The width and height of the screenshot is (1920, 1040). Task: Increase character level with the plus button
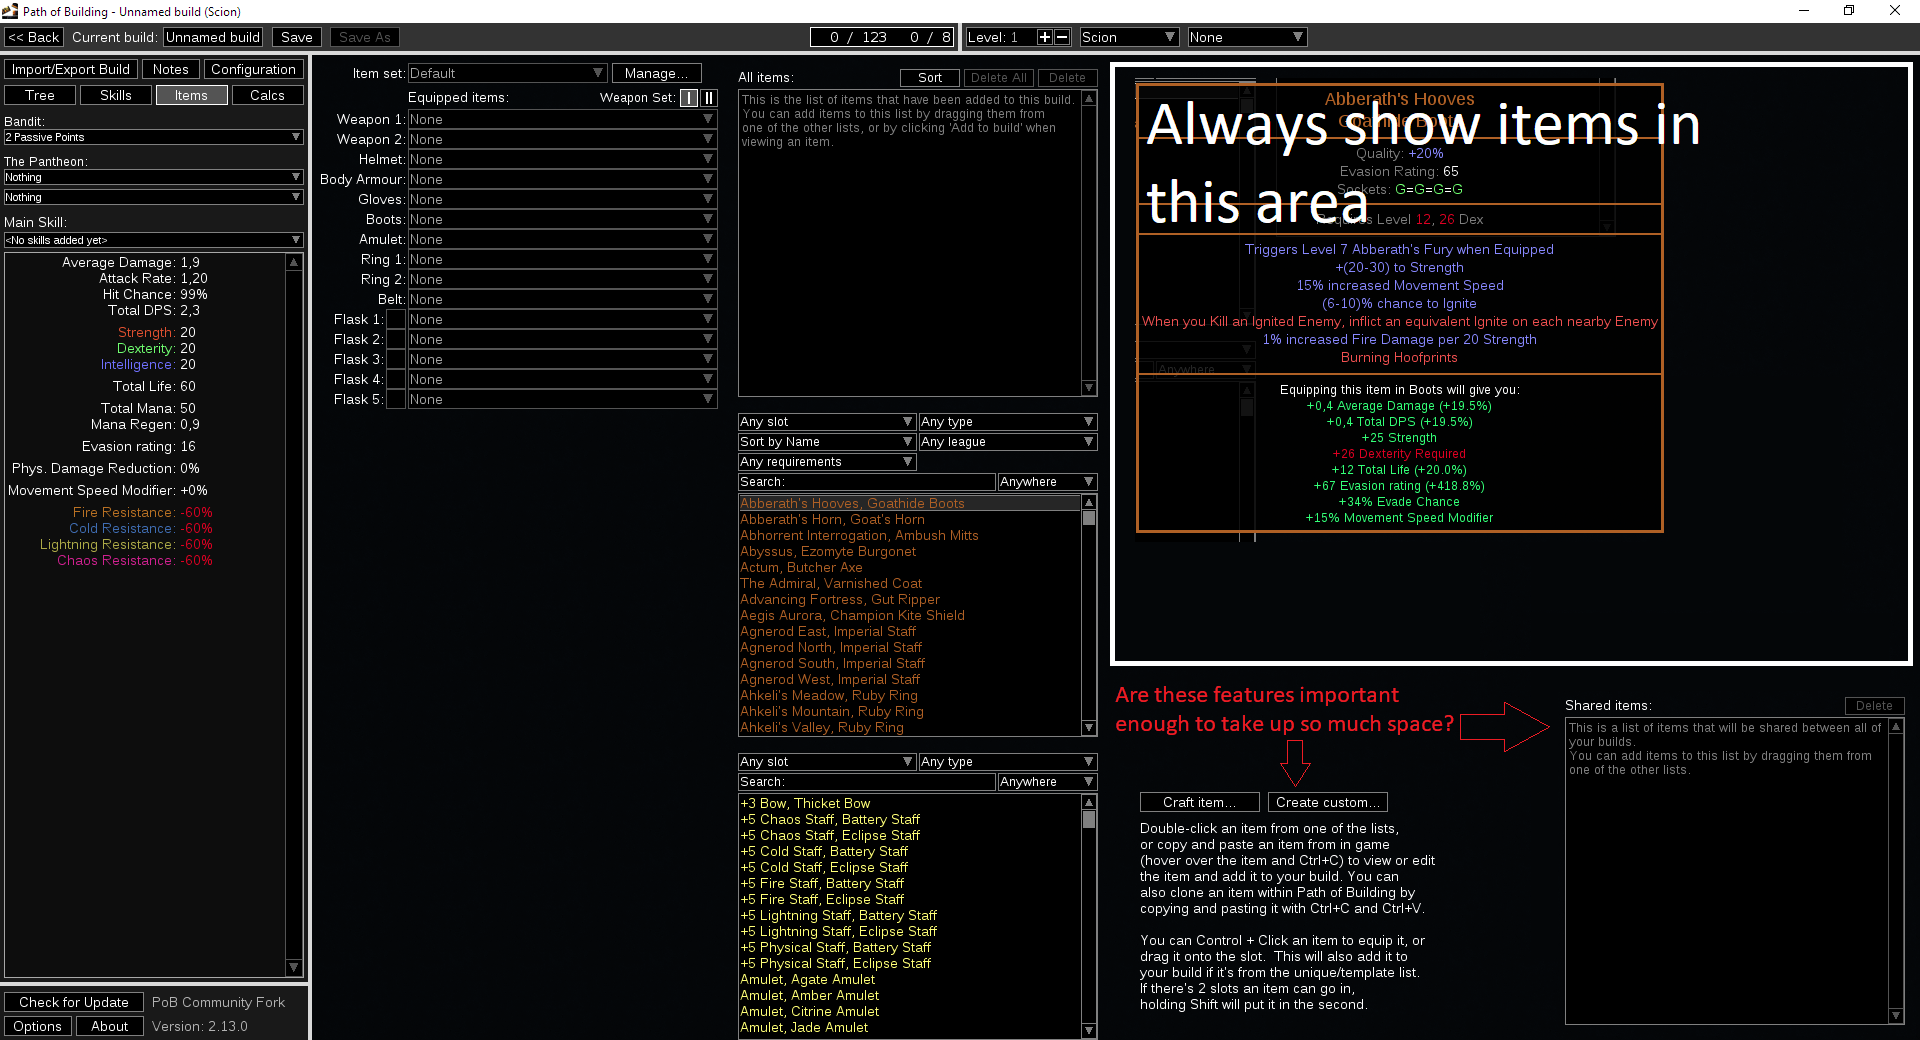click(1044, 37)
